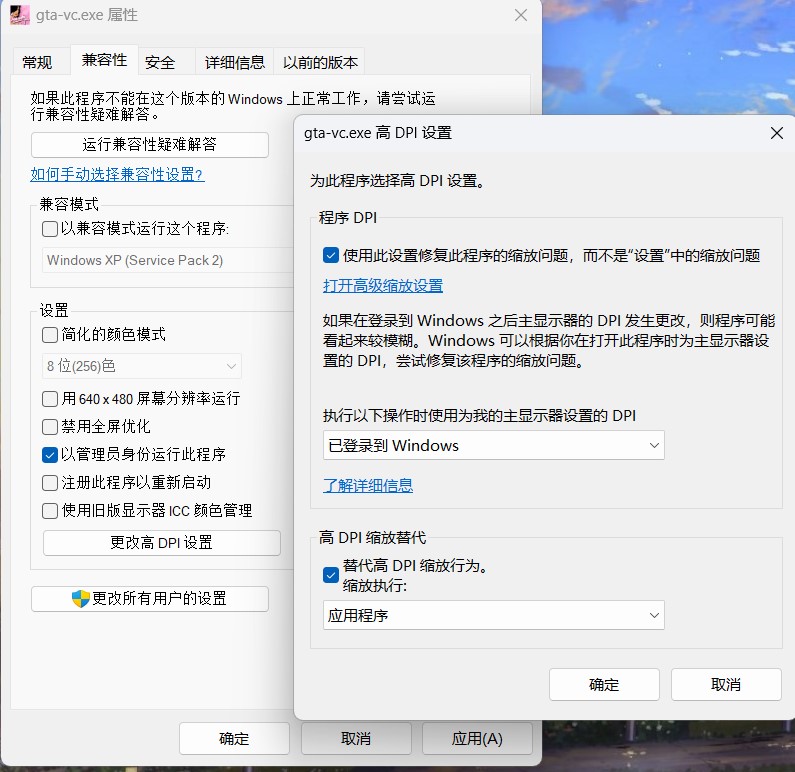Confirm DPI dialog with 确定
This screenshot has width=795, height=772.
click(x=604, y=685)
